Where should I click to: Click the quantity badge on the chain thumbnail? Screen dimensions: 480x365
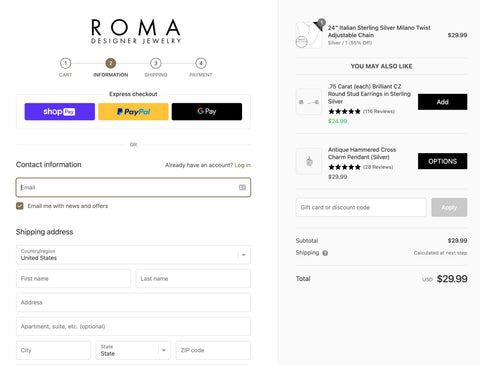[321, 23]
